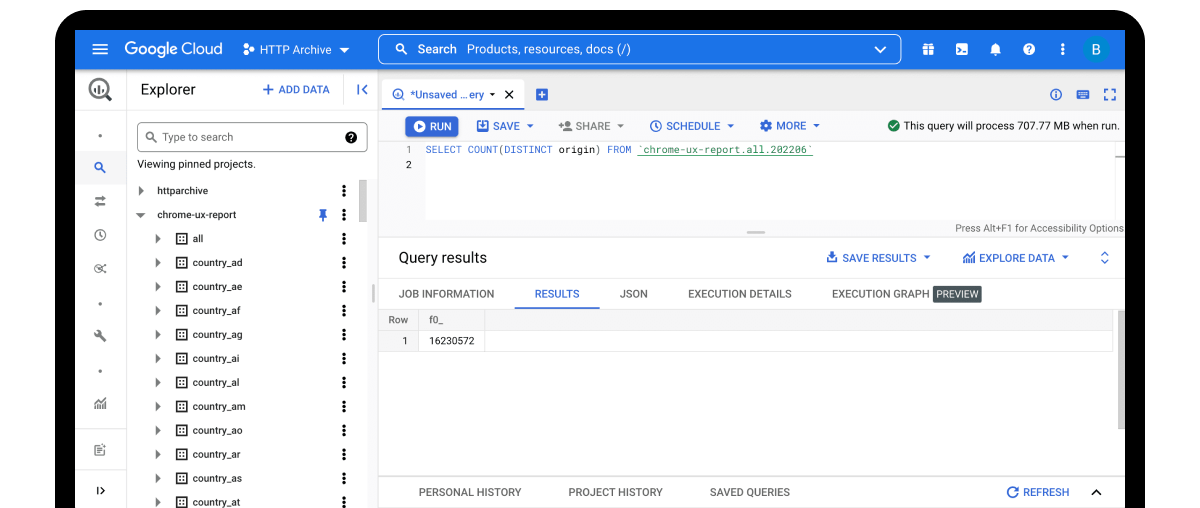Expand the country_am dataset node
This screenshot has height=508, width=1200.
pos(158,407)
